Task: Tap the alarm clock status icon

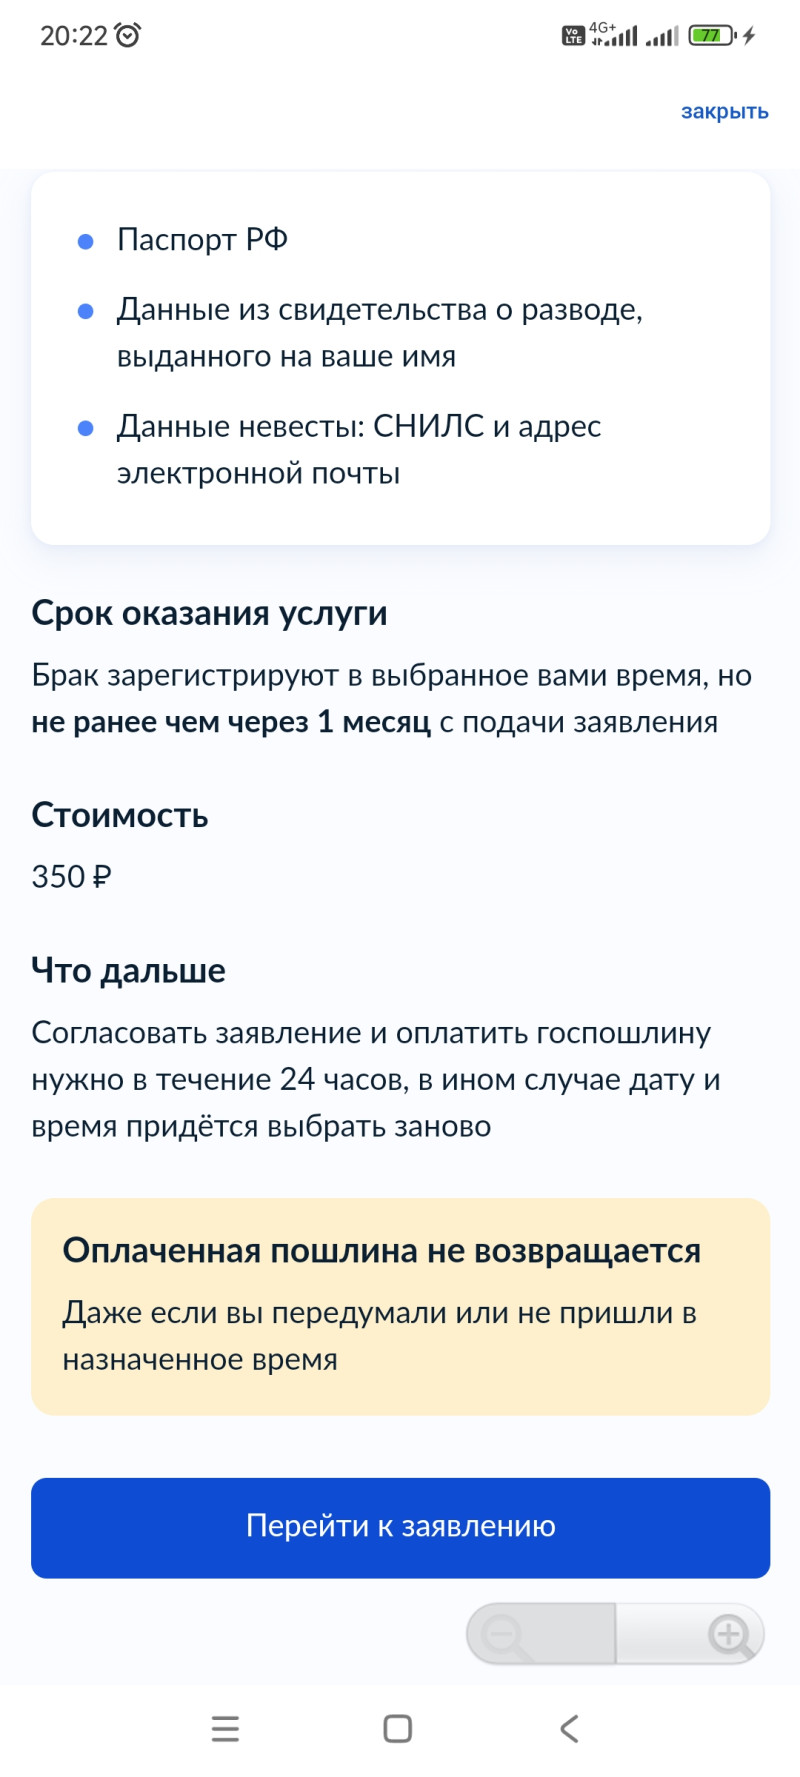Action: point(128,36)
